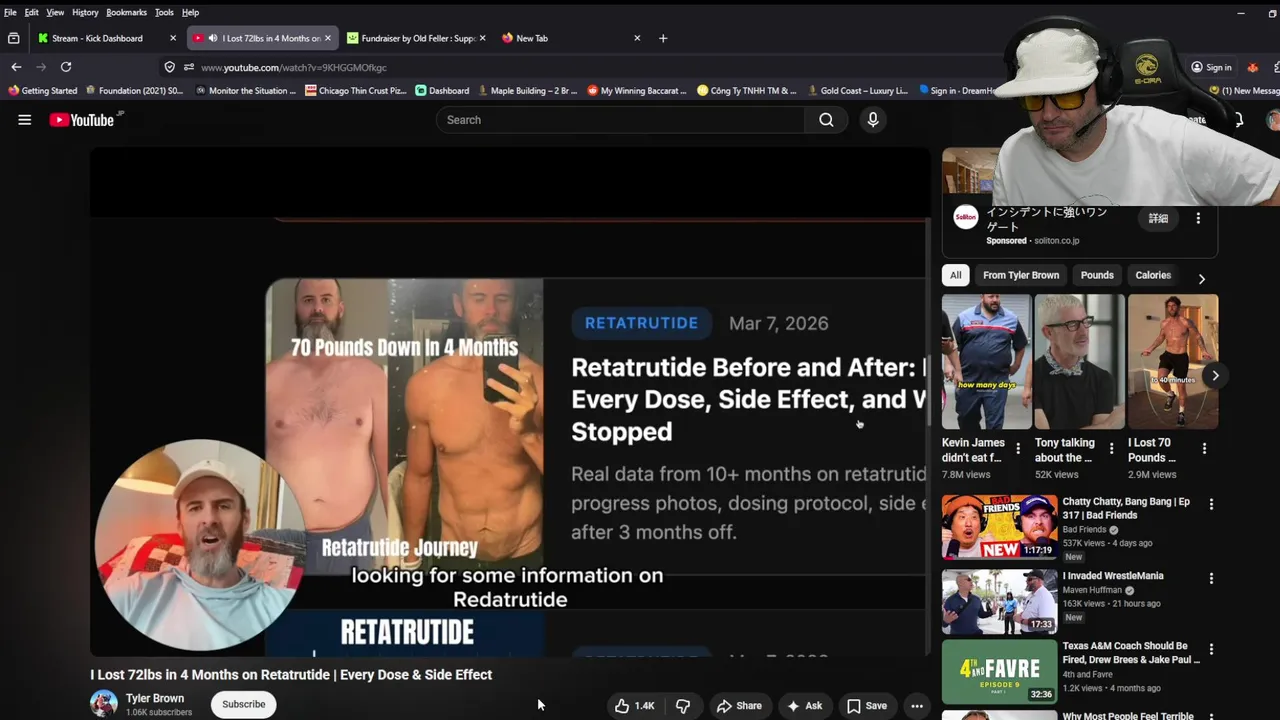Open the Ask AI button
This screenshot has height=720, width=1280.
point(805,706)
